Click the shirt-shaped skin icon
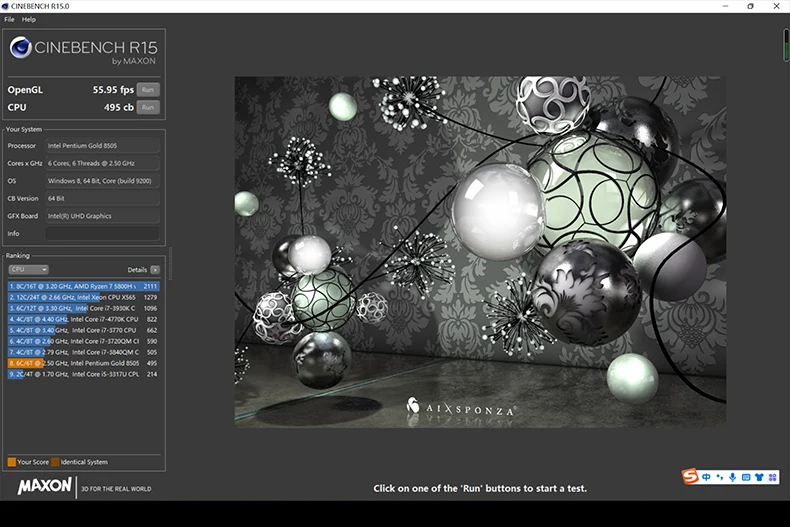Viewport: 790px width, 527px height. point(758,477)
